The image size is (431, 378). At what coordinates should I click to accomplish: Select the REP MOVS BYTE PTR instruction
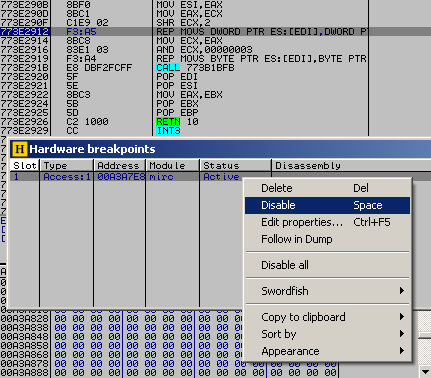(261, 59)
